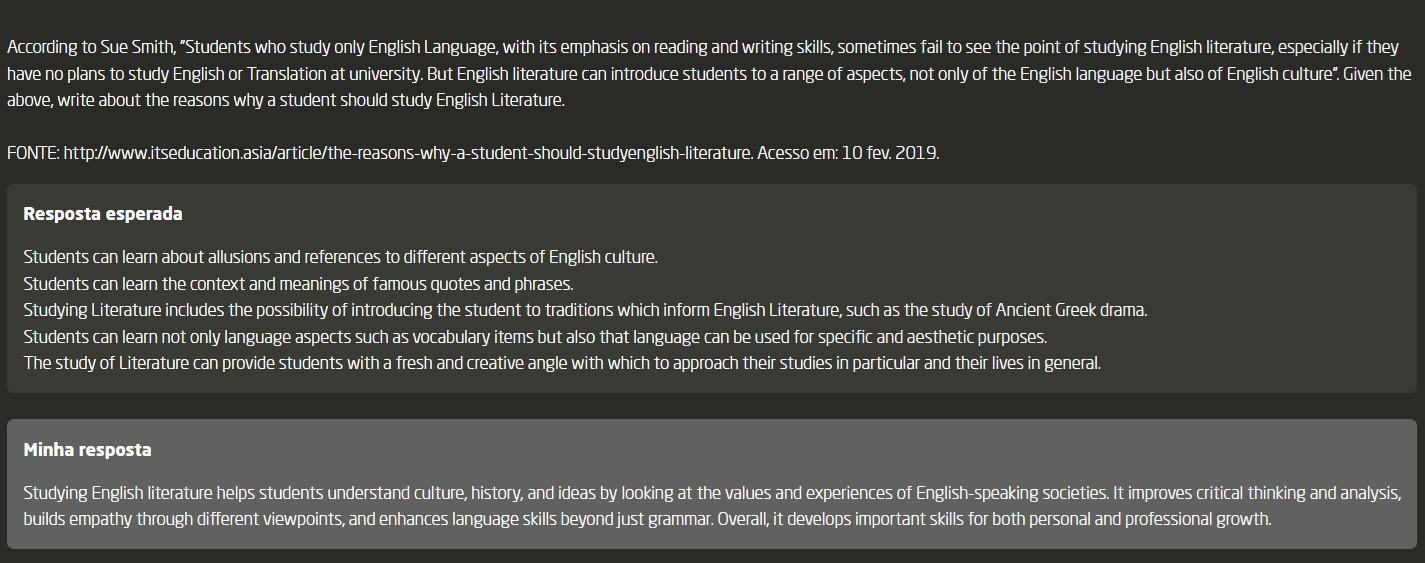Click the word "FONTE:" before the URL
This screenshot has width=1425, height=563.
[33, 154]
